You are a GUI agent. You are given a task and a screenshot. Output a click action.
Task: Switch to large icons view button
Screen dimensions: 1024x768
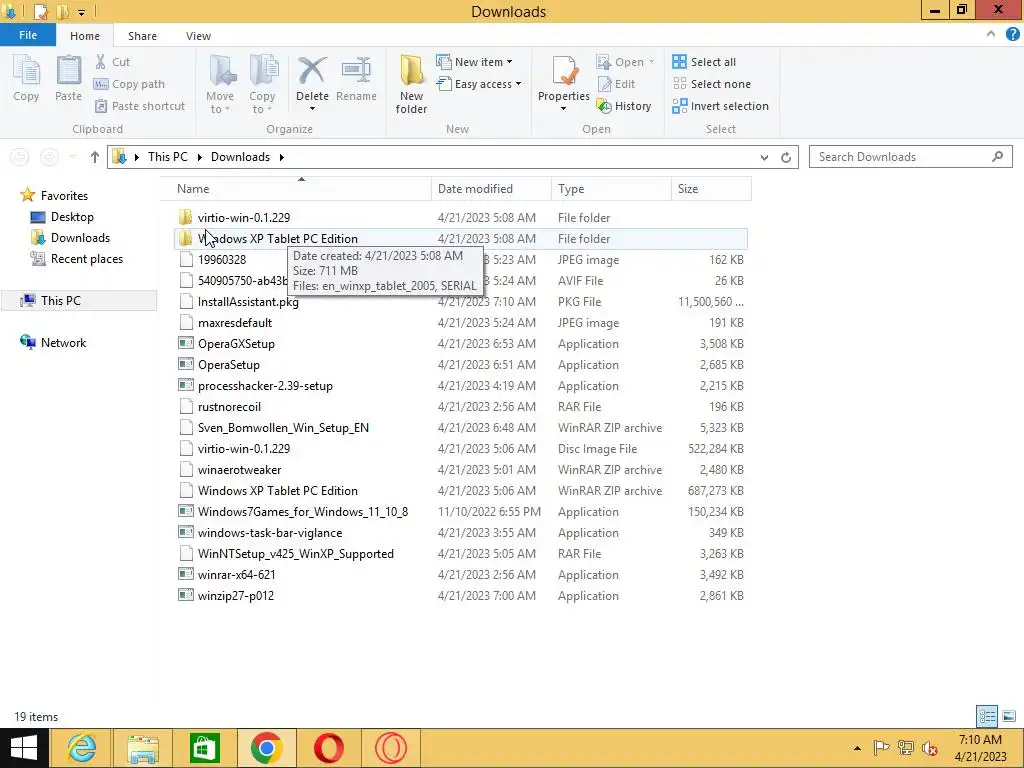(1008, 716)
